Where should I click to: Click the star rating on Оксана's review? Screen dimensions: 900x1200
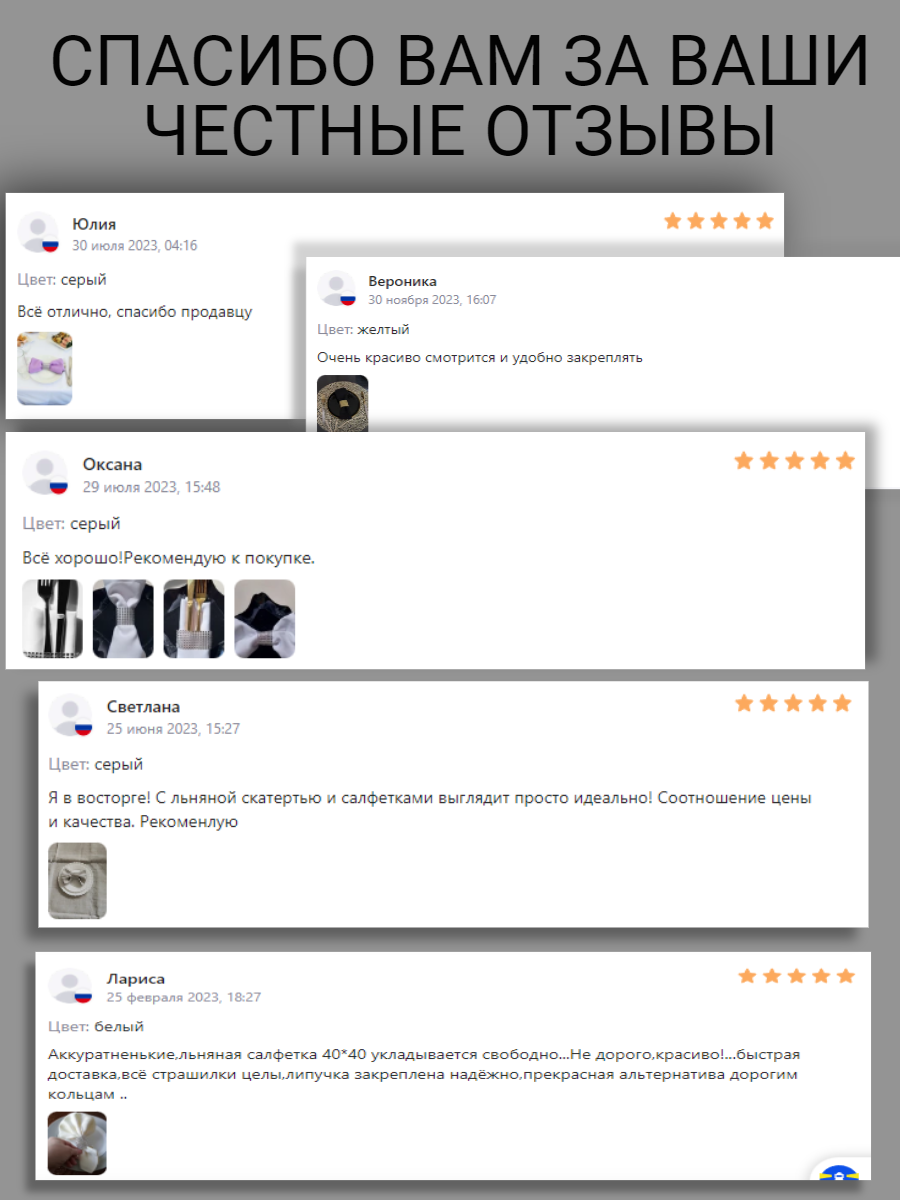point(795,460)
